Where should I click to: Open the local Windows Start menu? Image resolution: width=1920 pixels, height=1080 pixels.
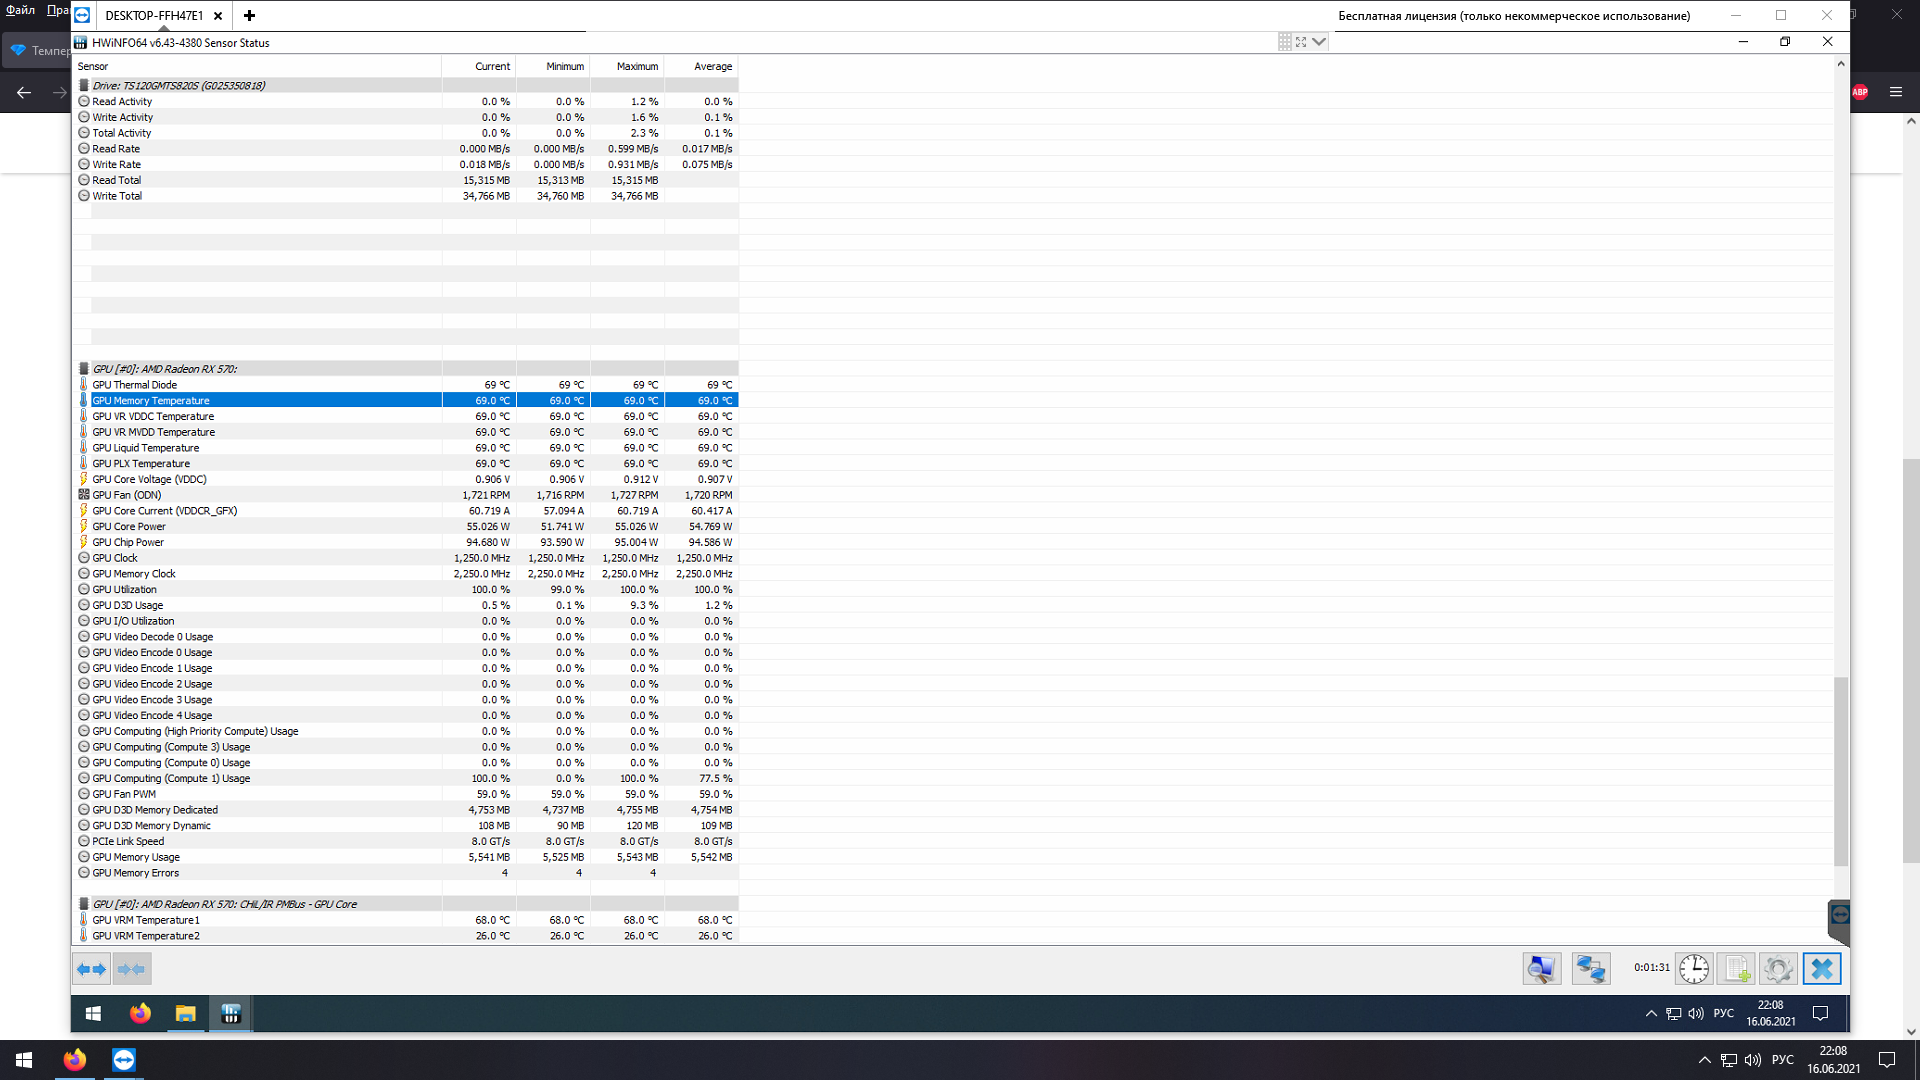pyautogui.click(x=24, y=1060)
